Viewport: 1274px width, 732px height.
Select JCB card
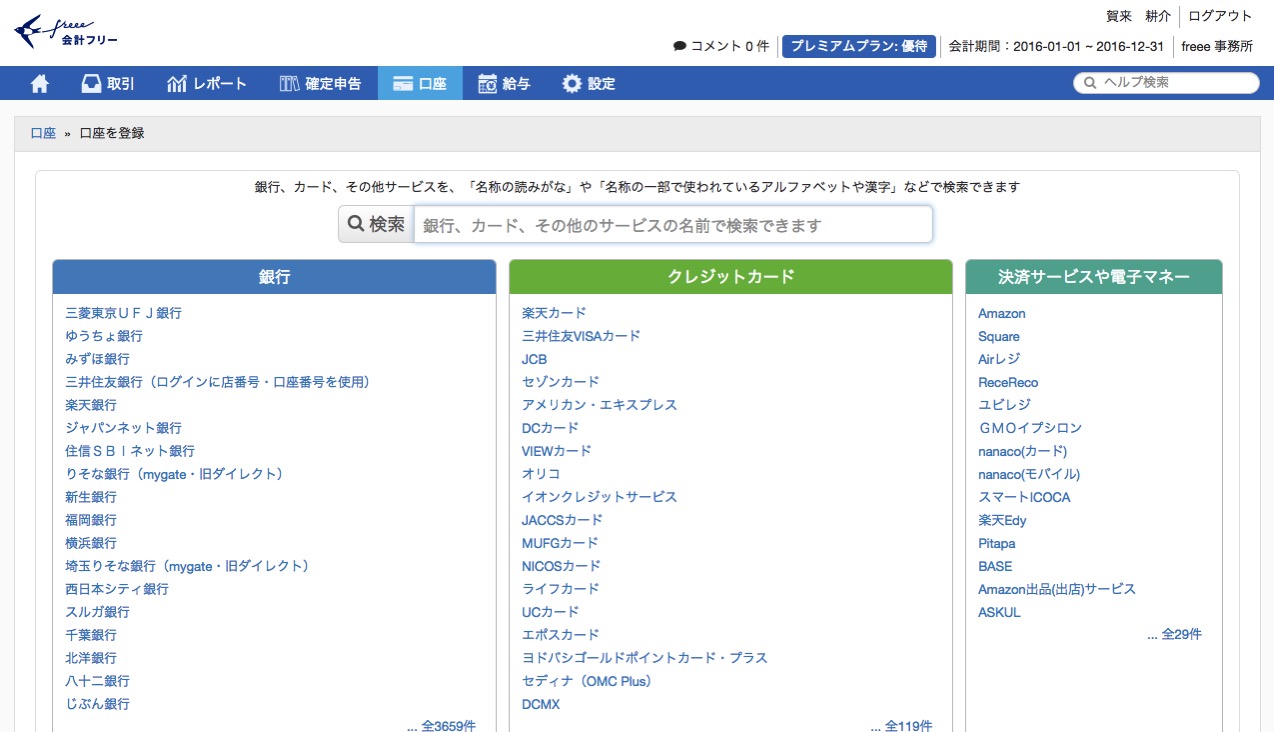click(534, 359)
